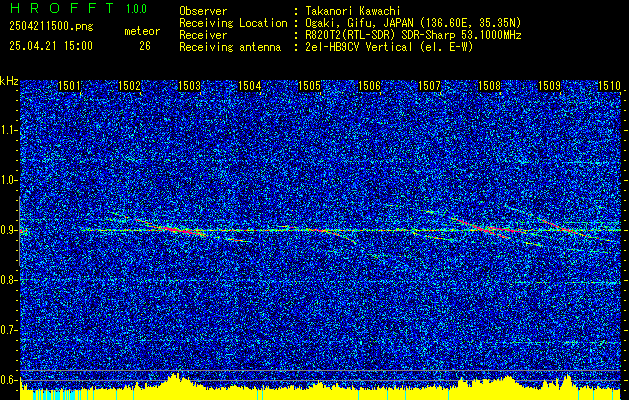Click the R820T2(RTL-SDR) receiver text
The height and width of the screenshot is (400, 629).
(413, 35)
